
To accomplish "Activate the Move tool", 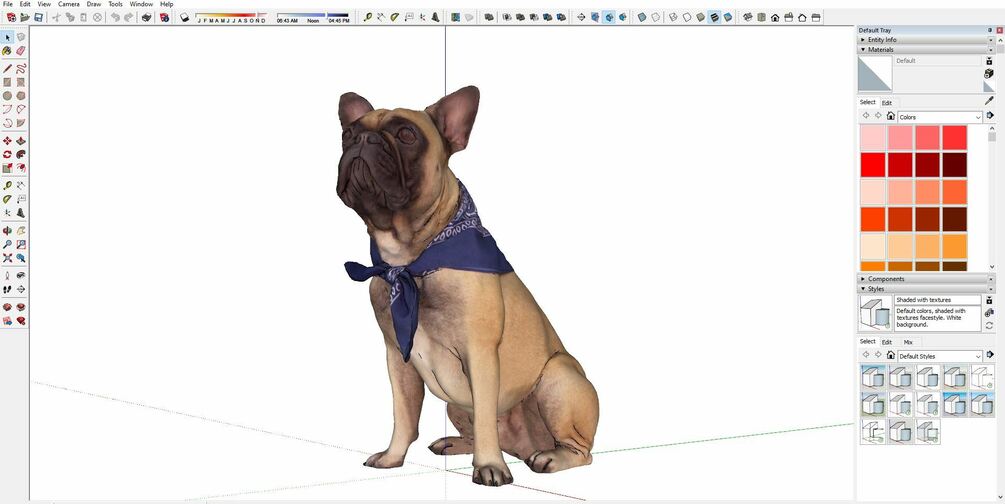I will [7, 140].
